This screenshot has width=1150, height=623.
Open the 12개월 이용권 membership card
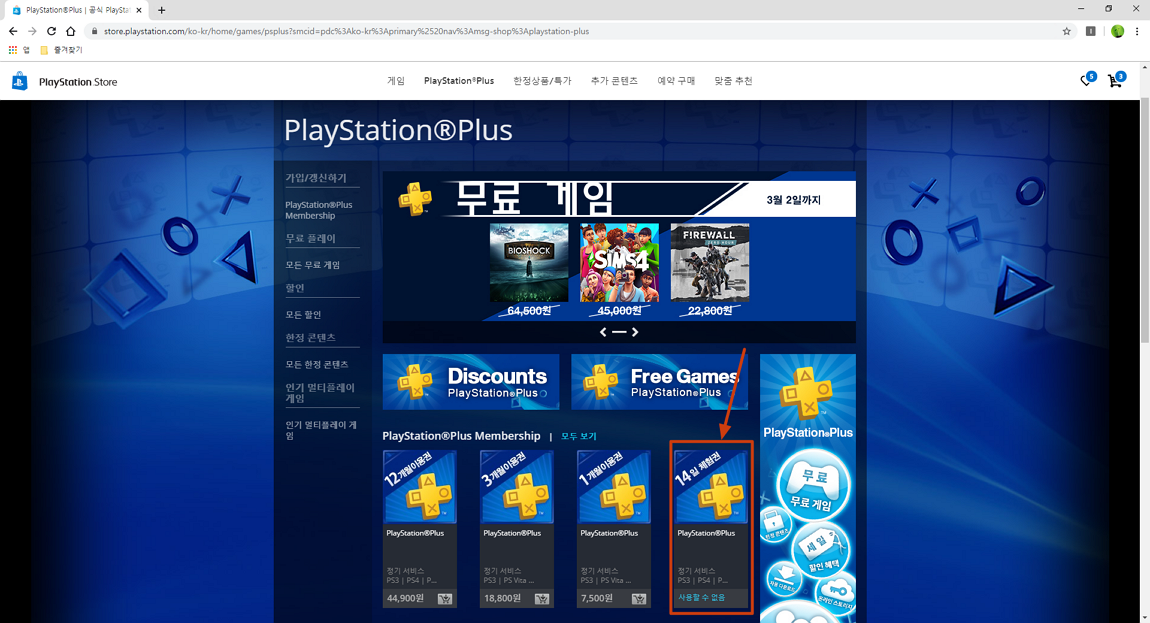pyautogui.click(x=420, y=529)
